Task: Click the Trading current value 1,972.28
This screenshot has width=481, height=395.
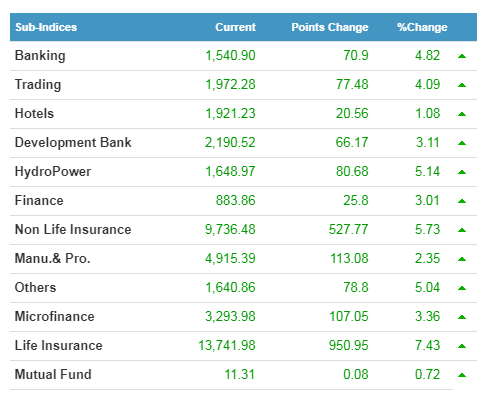Action: [x=230, y=84]
